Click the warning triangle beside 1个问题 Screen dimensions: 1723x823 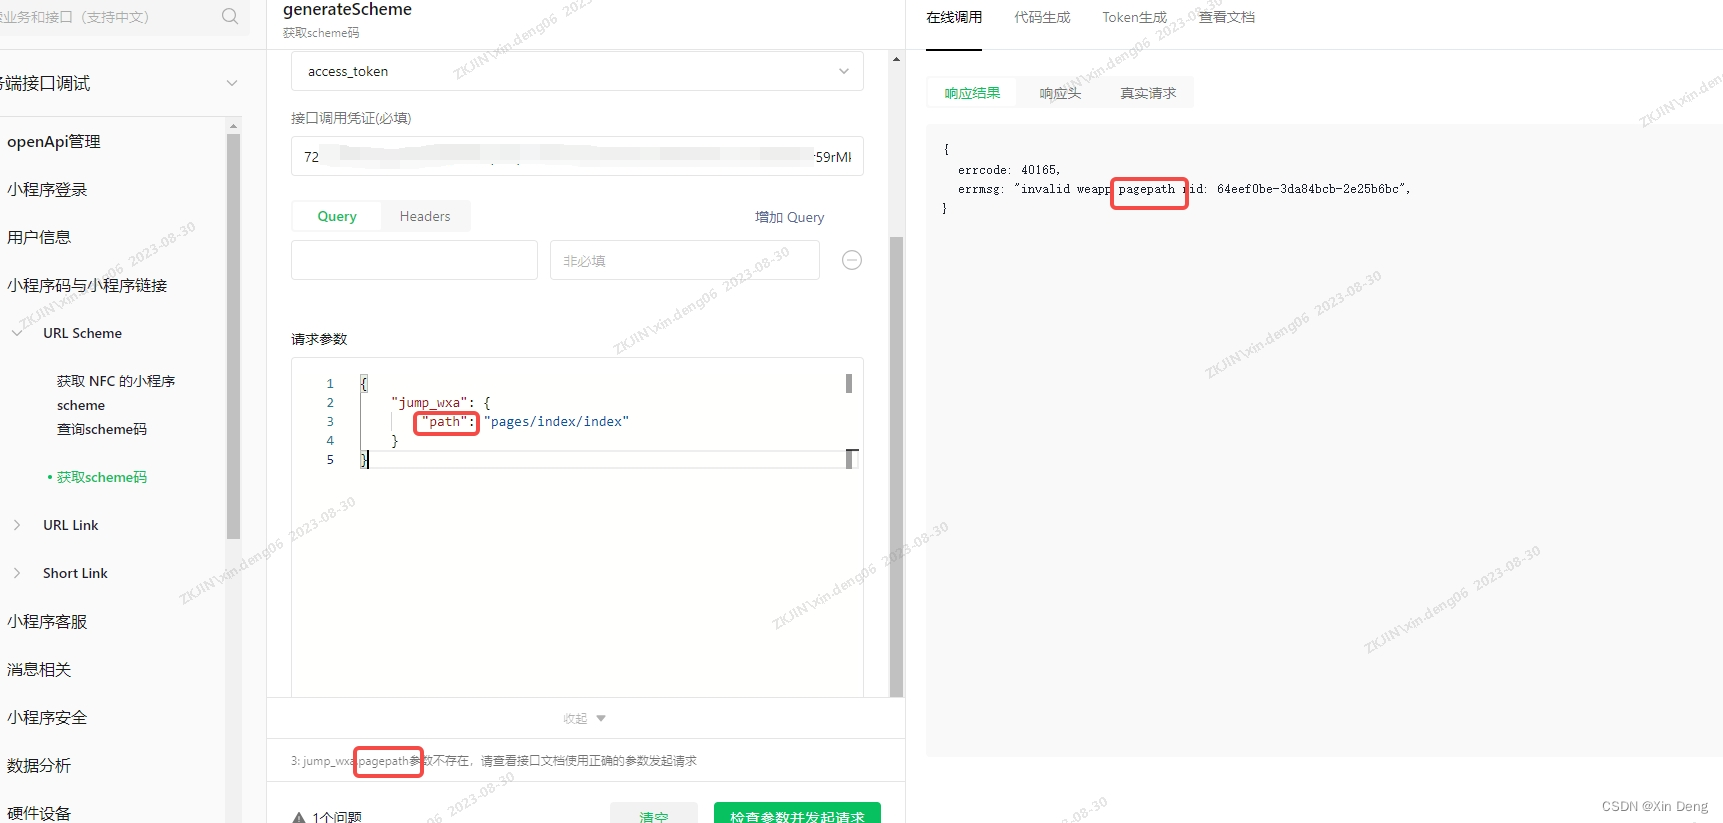299,817
